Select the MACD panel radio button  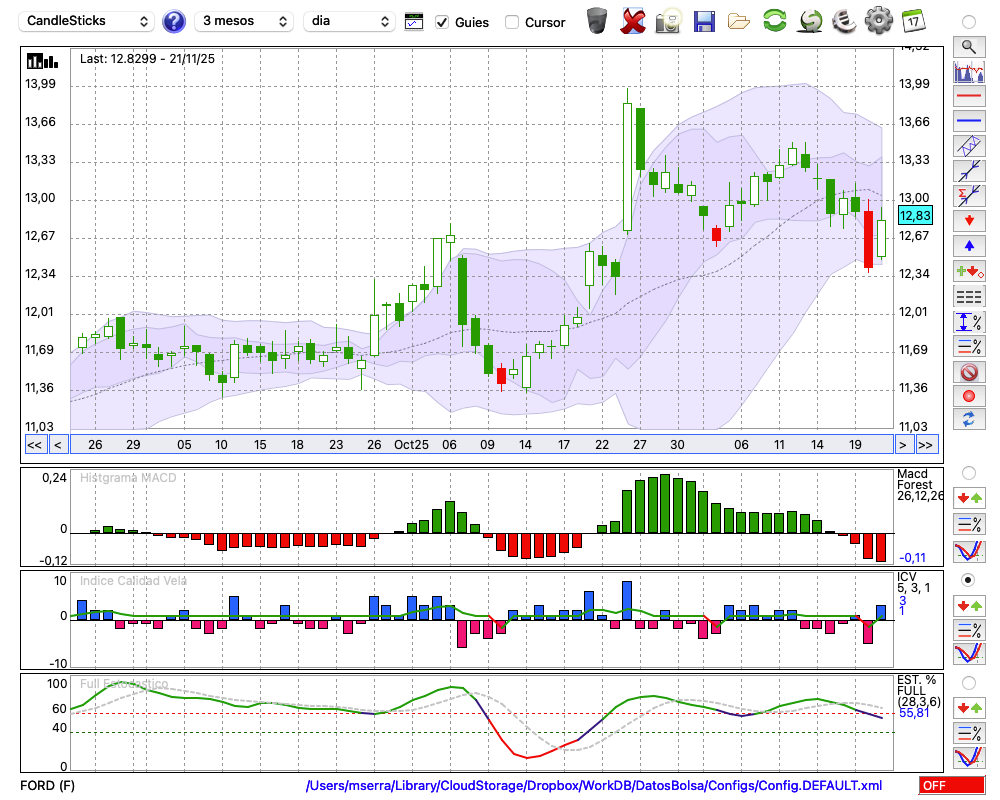pyautogui.click(x=968, y=472)
